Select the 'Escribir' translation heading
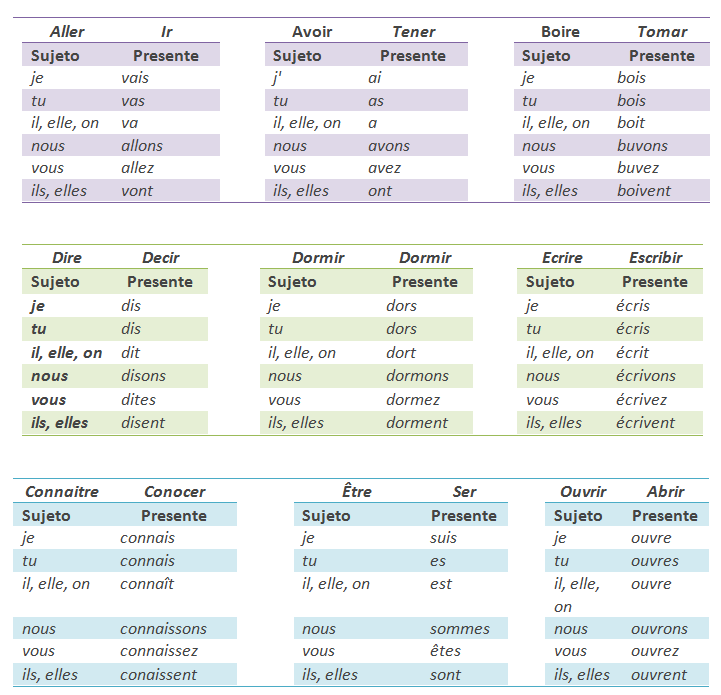 coord(655,258)
